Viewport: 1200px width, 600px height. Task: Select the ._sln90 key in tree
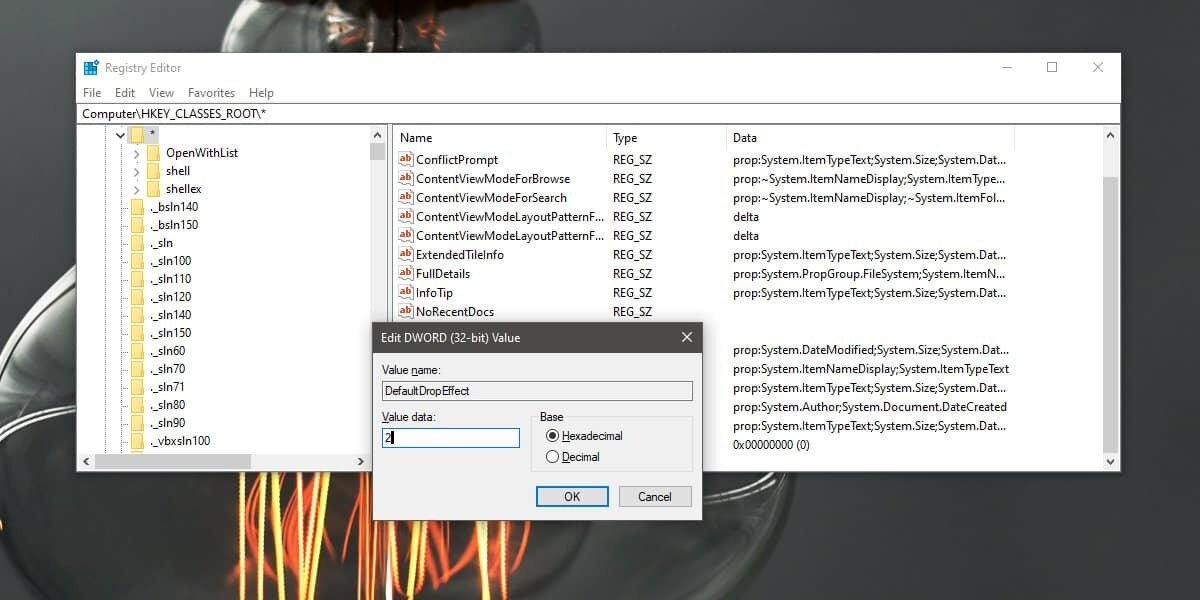click(169, 423)
